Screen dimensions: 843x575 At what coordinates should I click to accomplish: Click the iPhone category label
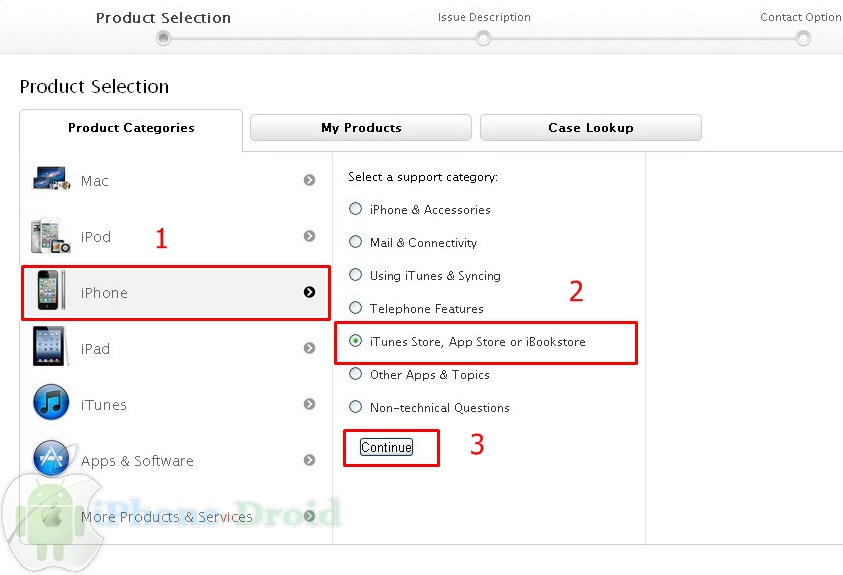pyautogui.click(x=104, y=293)
